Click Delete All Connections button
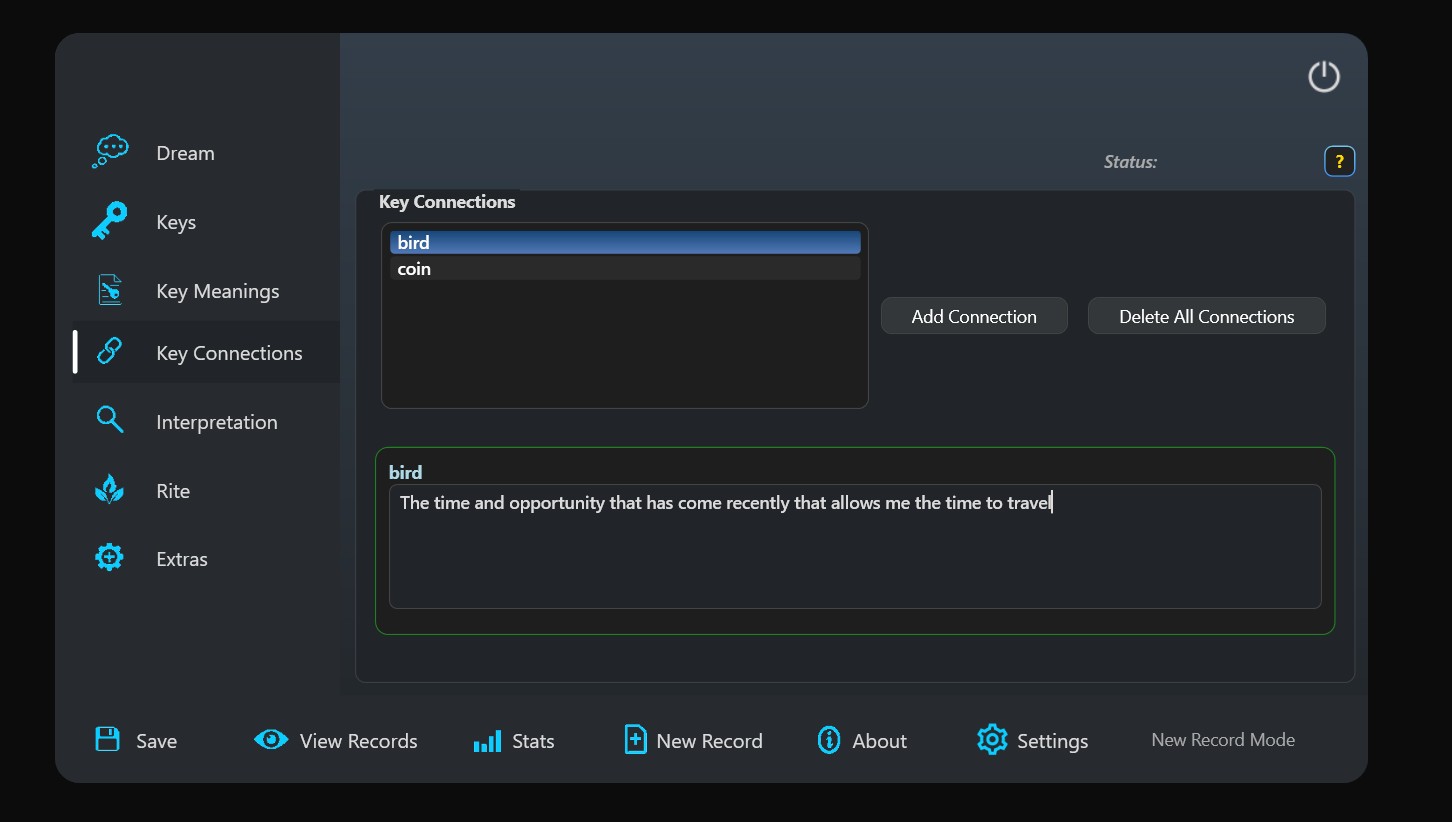 pyautogui.click(x=1206, y=316)
